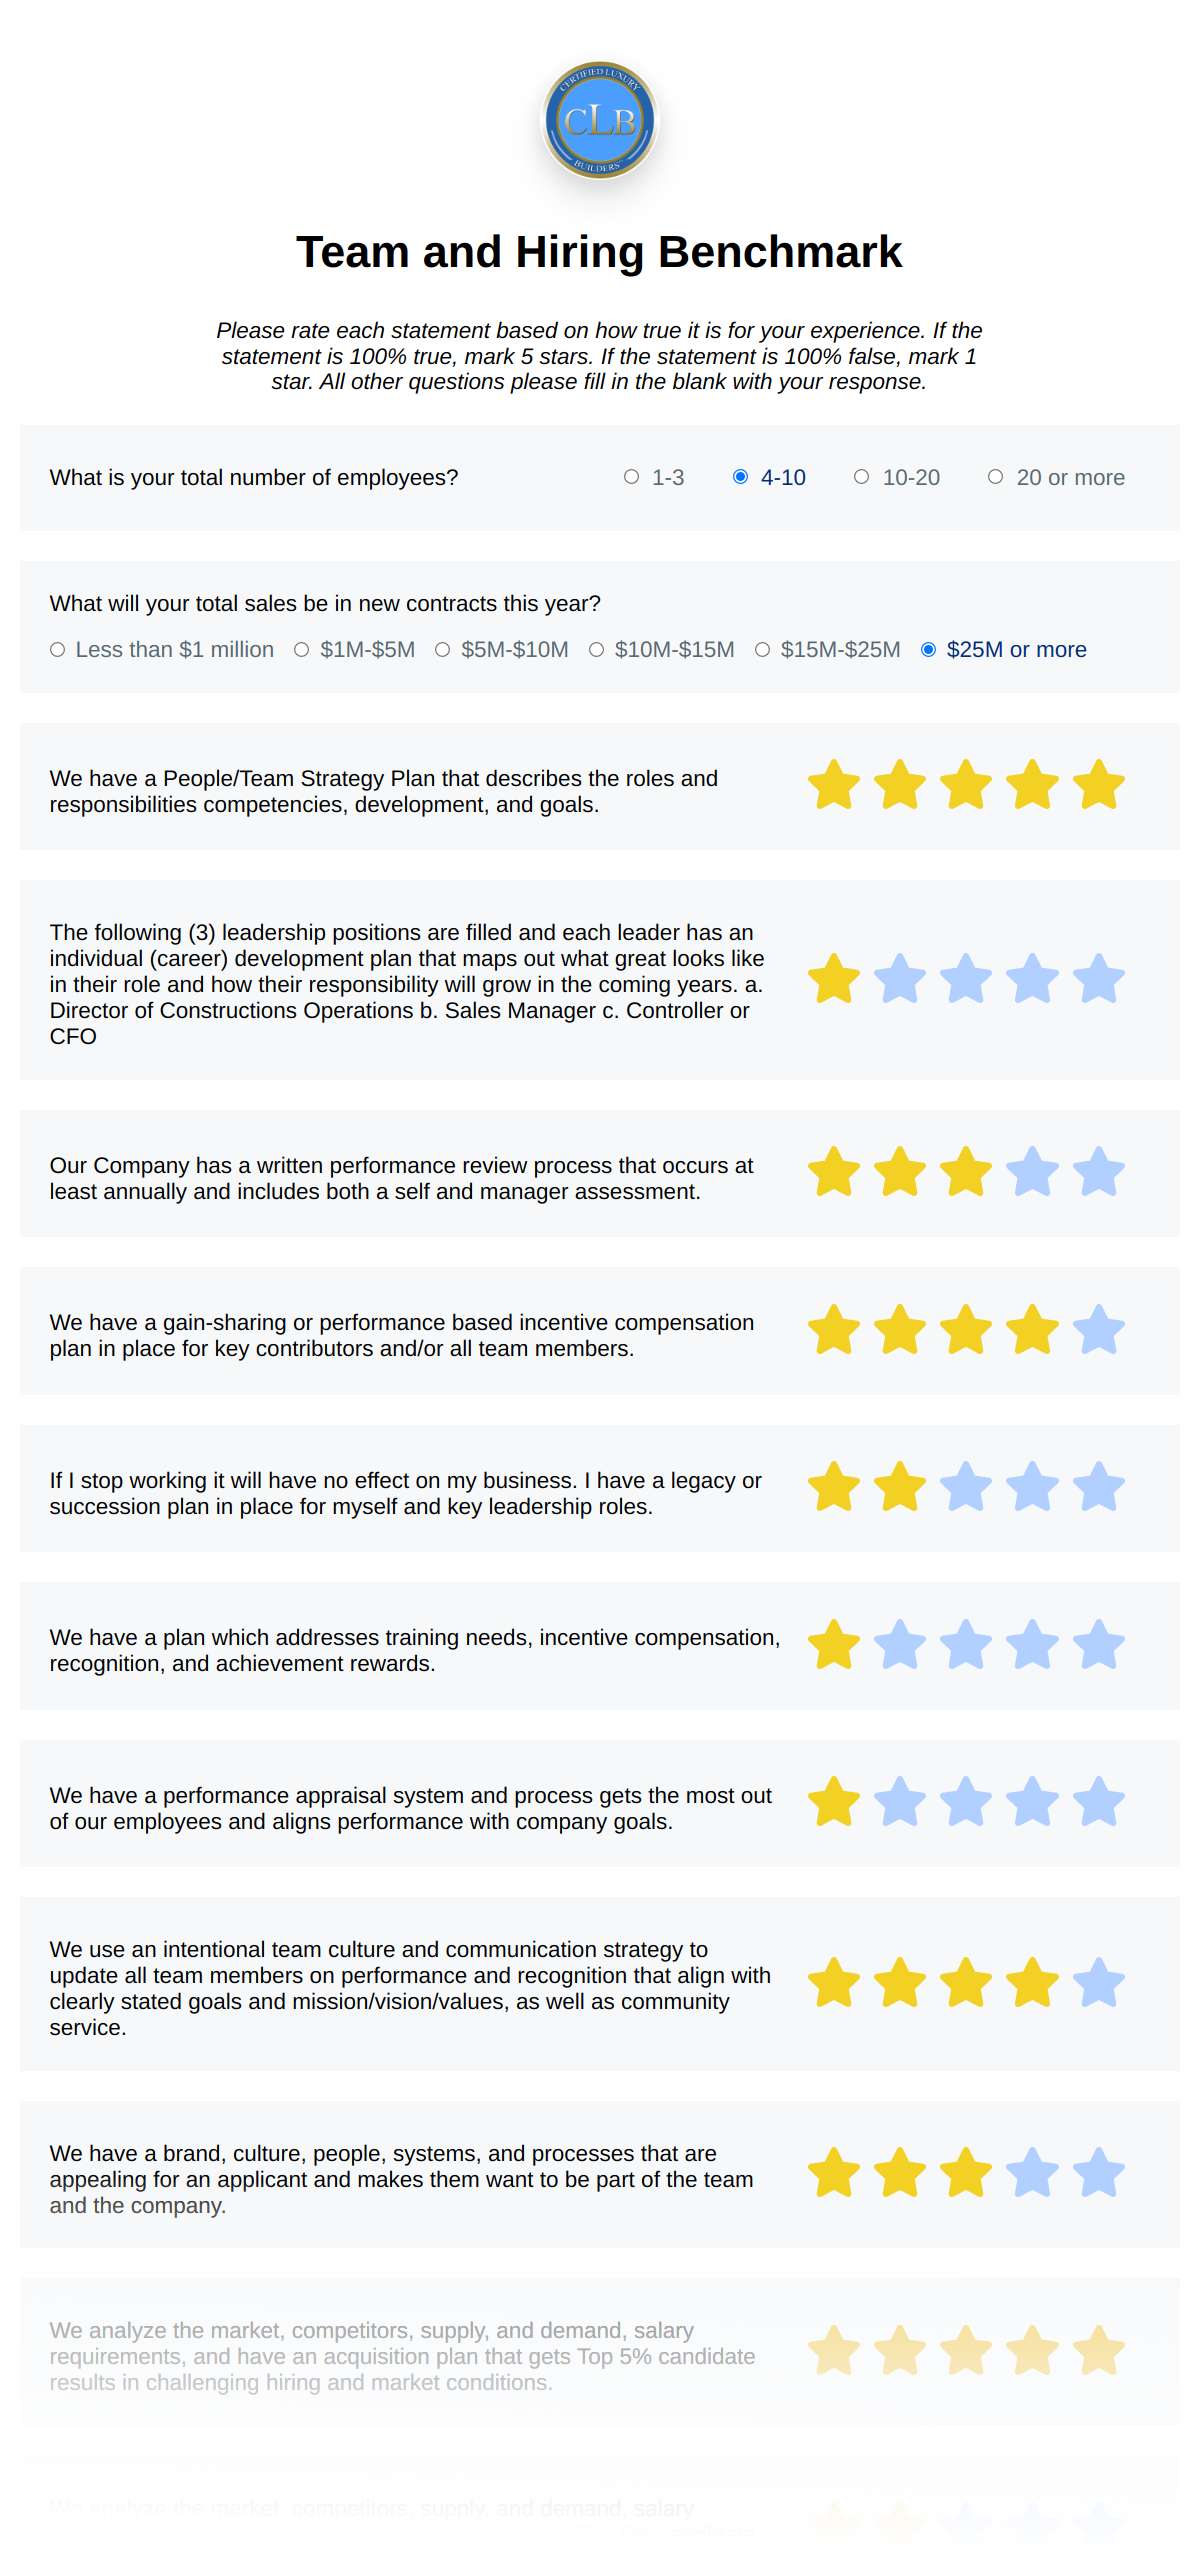This screenshot has width=1200, height=2568.
Task: Rate written performance review process four stars
Action: pos(1032,1172)
